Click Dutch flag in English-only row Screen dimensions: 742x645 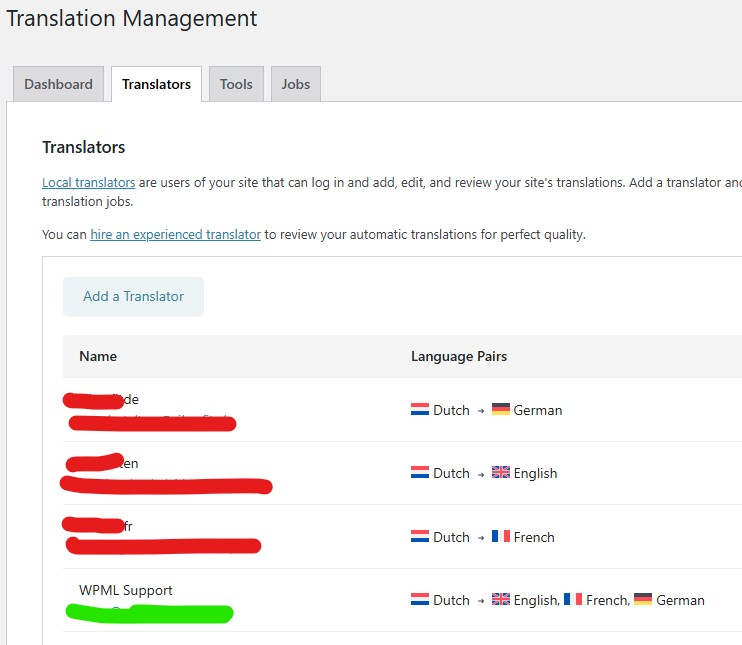tap(420, 472)
